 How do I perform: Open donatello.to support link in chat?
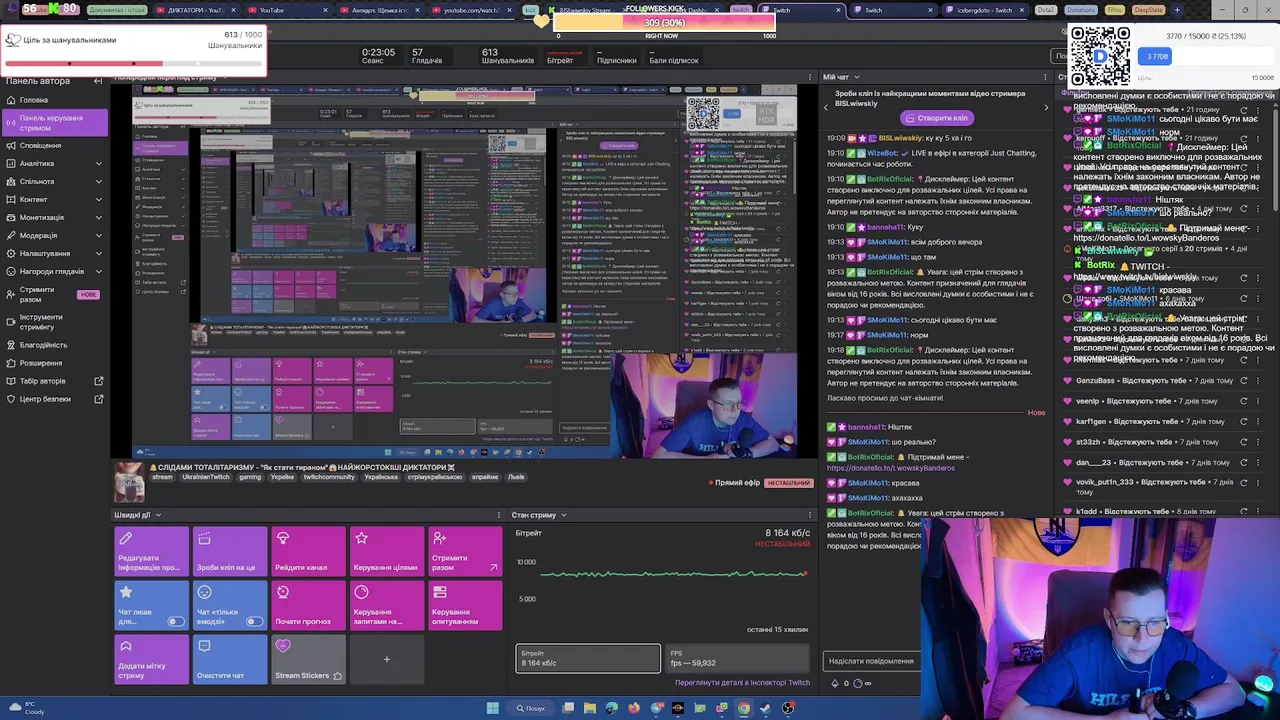[891, 468]
